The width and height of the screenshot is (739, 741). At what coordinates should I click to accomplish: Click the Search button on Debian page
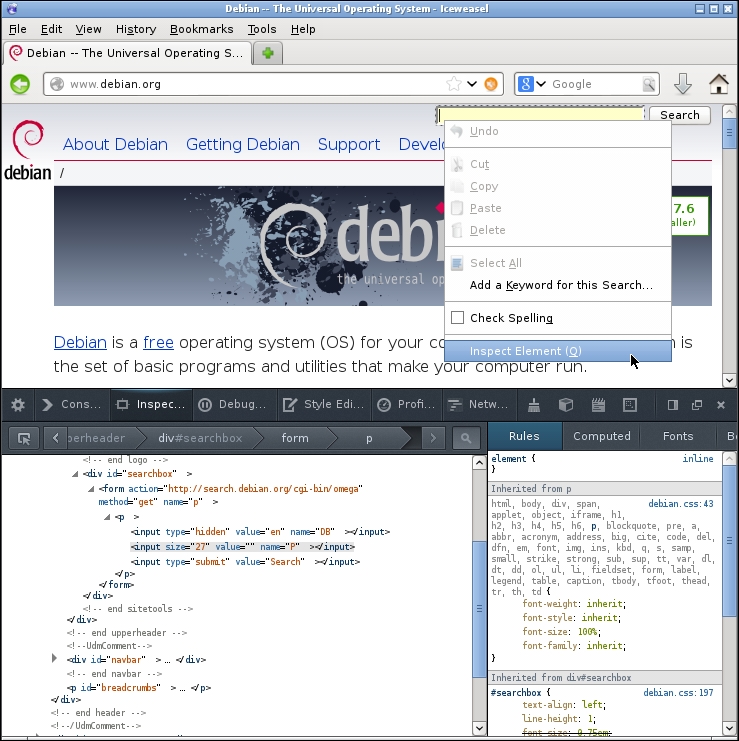pyautogui.click(x=679, y=115)
